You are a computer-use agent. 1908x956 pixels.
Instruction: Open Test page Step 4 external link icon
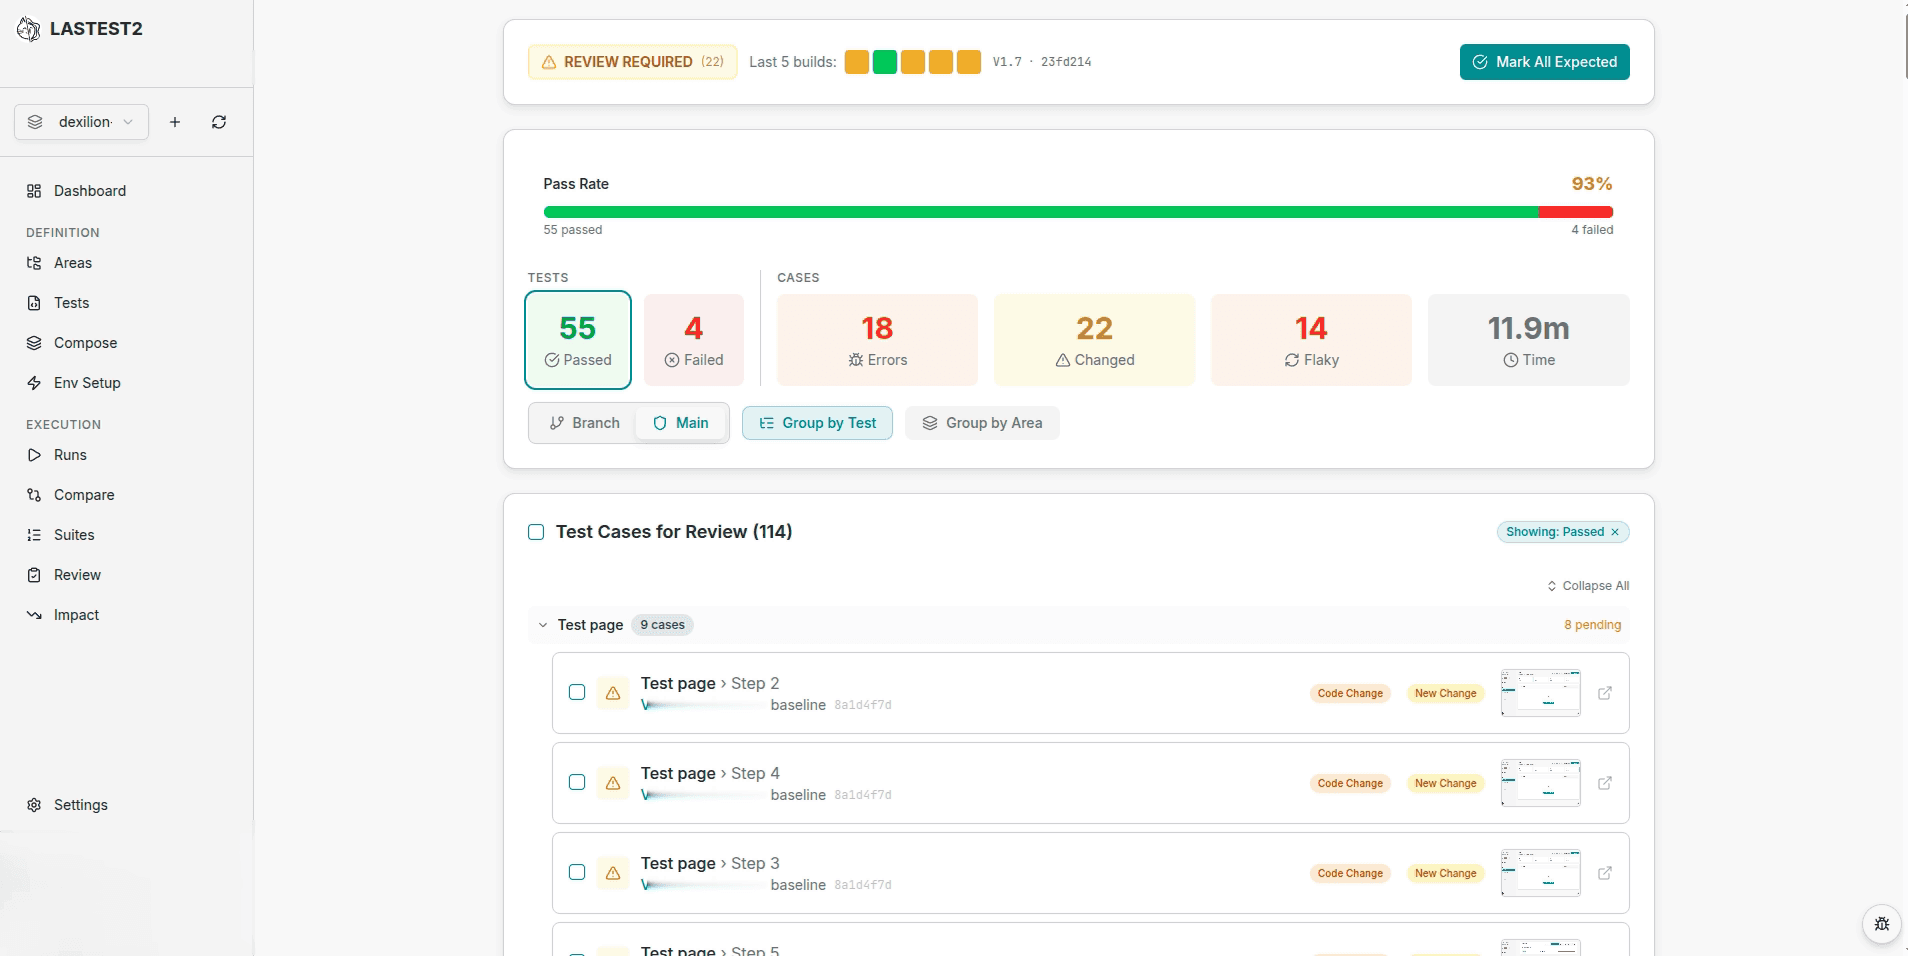1605,783
